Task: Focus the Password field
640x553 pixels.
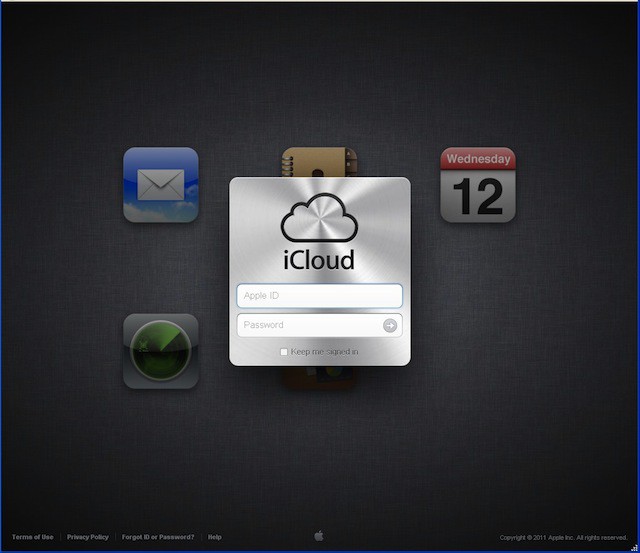Action: pyautogui.click(x=320, y=325)
